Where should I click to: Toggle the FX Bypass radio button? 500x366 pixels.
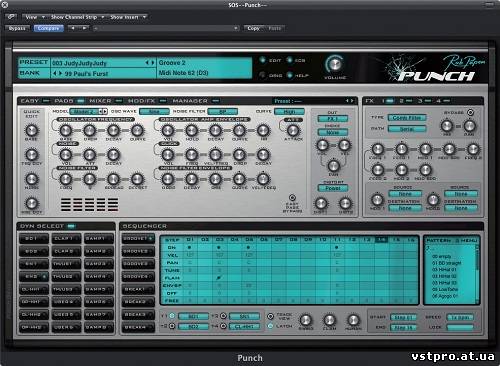pos(470,112)
